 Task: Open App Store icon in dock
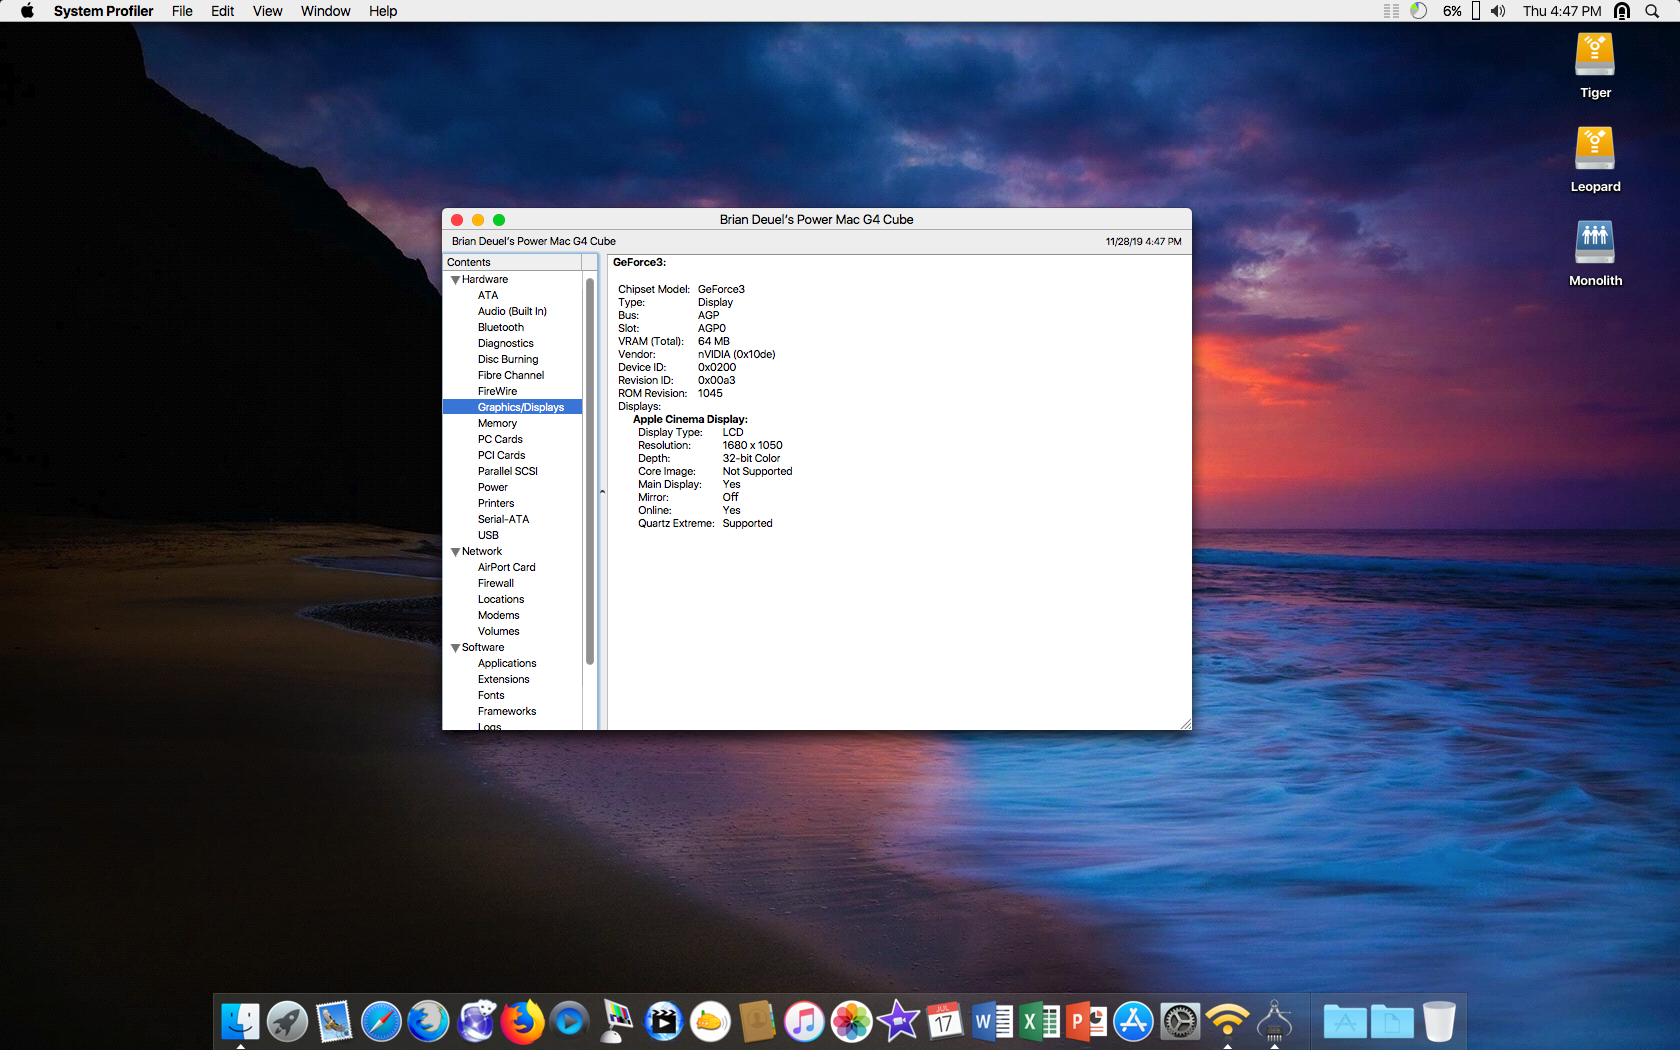tap(1133, 1022)
